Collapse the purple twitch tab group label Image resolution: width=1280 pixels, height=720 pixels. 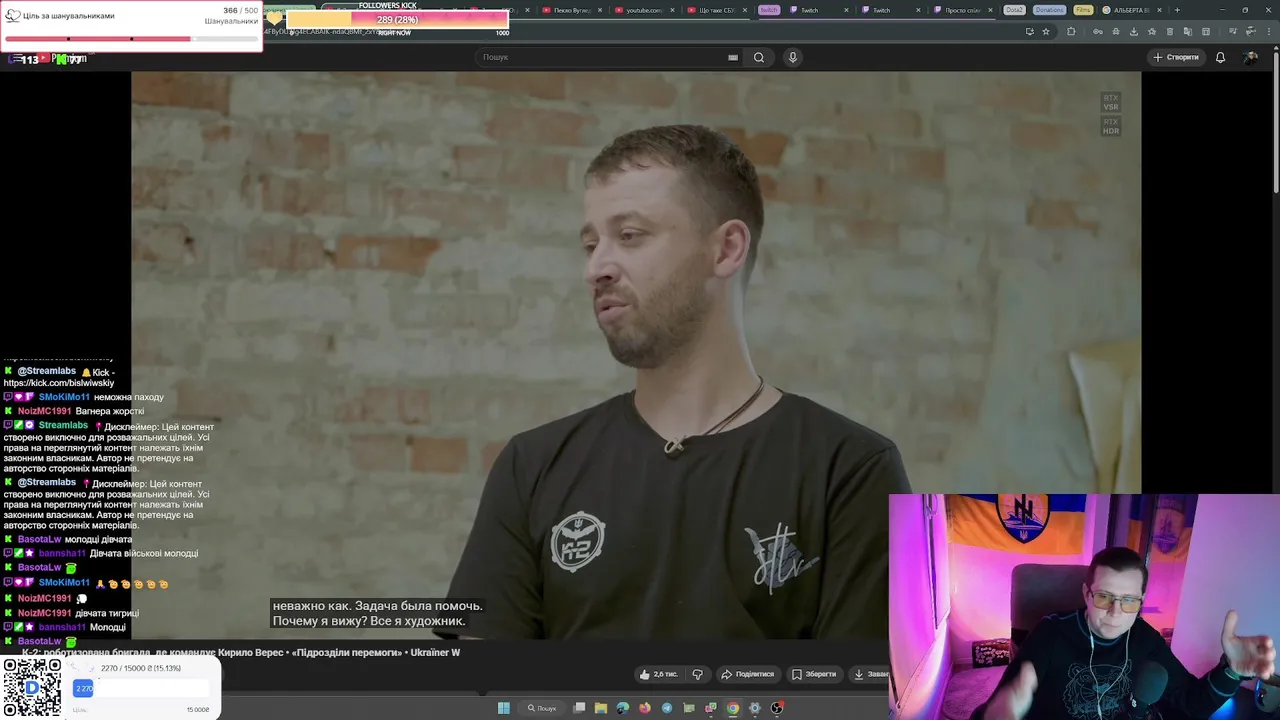click(768, 10)
